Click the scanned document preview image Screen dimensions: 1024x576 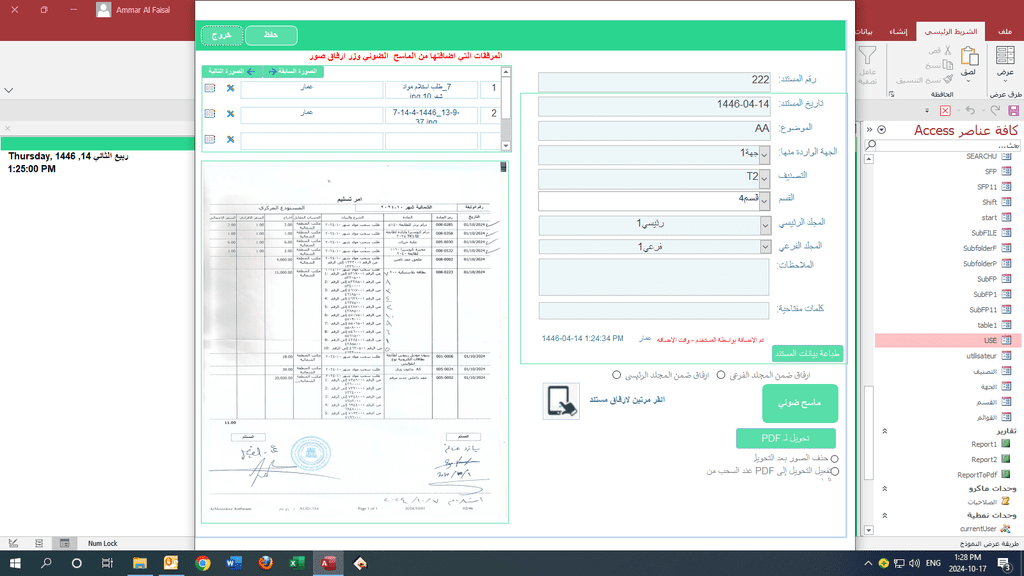[x=355, y=342]
